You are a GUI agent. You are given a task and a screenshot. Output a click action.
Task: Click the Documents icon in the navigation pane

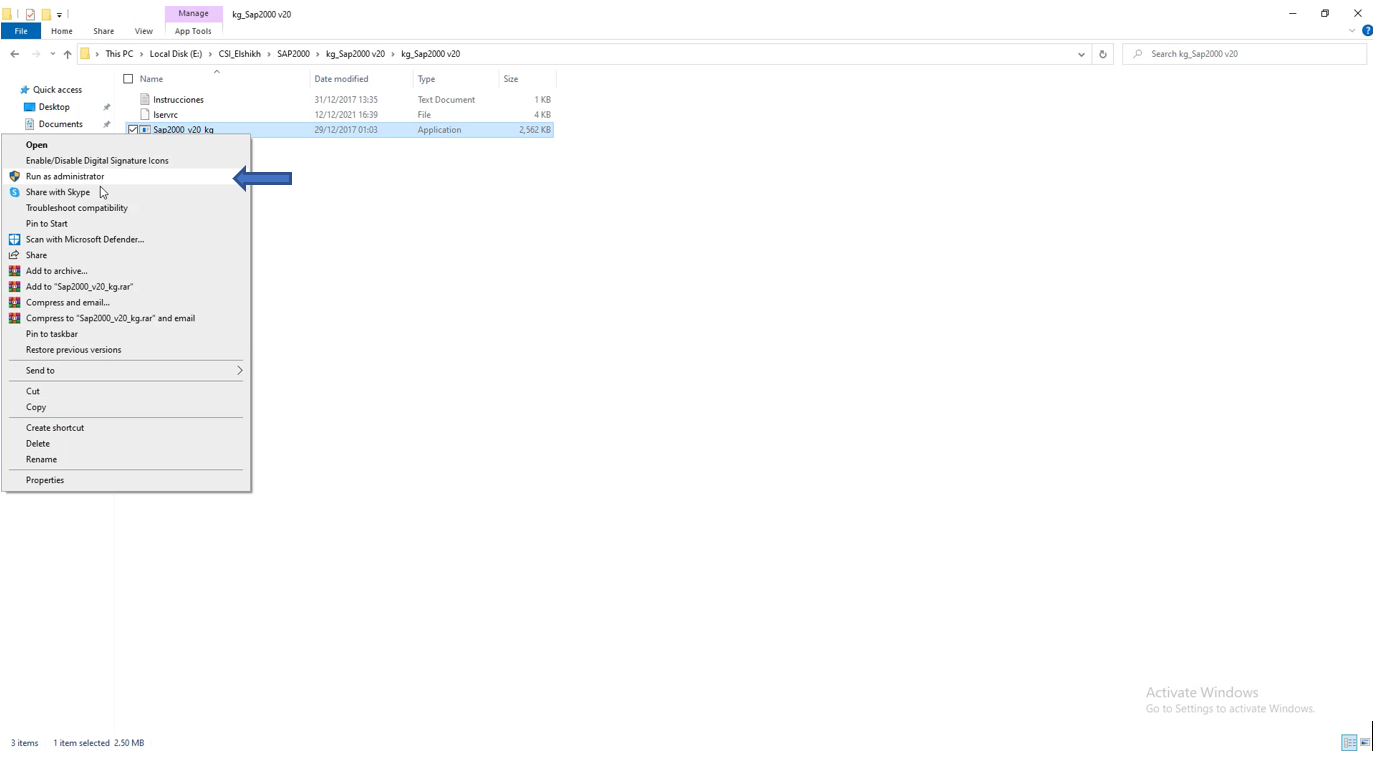click(x=30, y=124)
